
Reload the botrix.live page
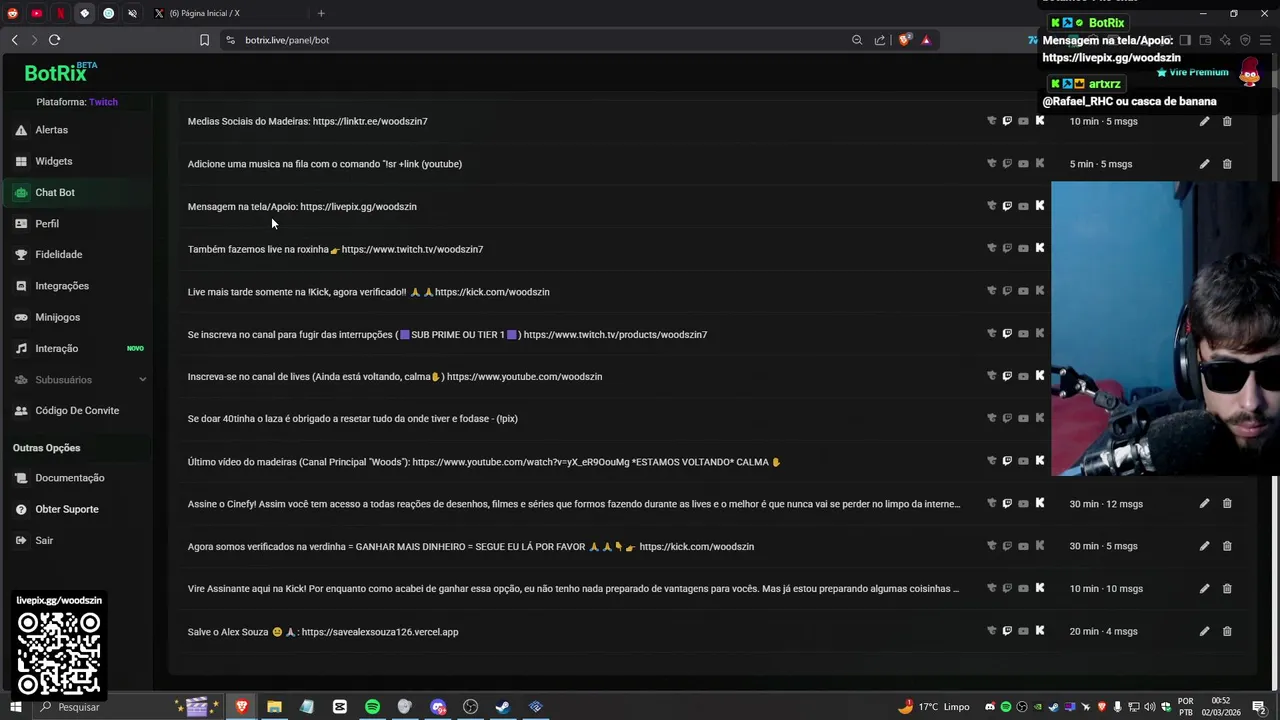[54, 40]
